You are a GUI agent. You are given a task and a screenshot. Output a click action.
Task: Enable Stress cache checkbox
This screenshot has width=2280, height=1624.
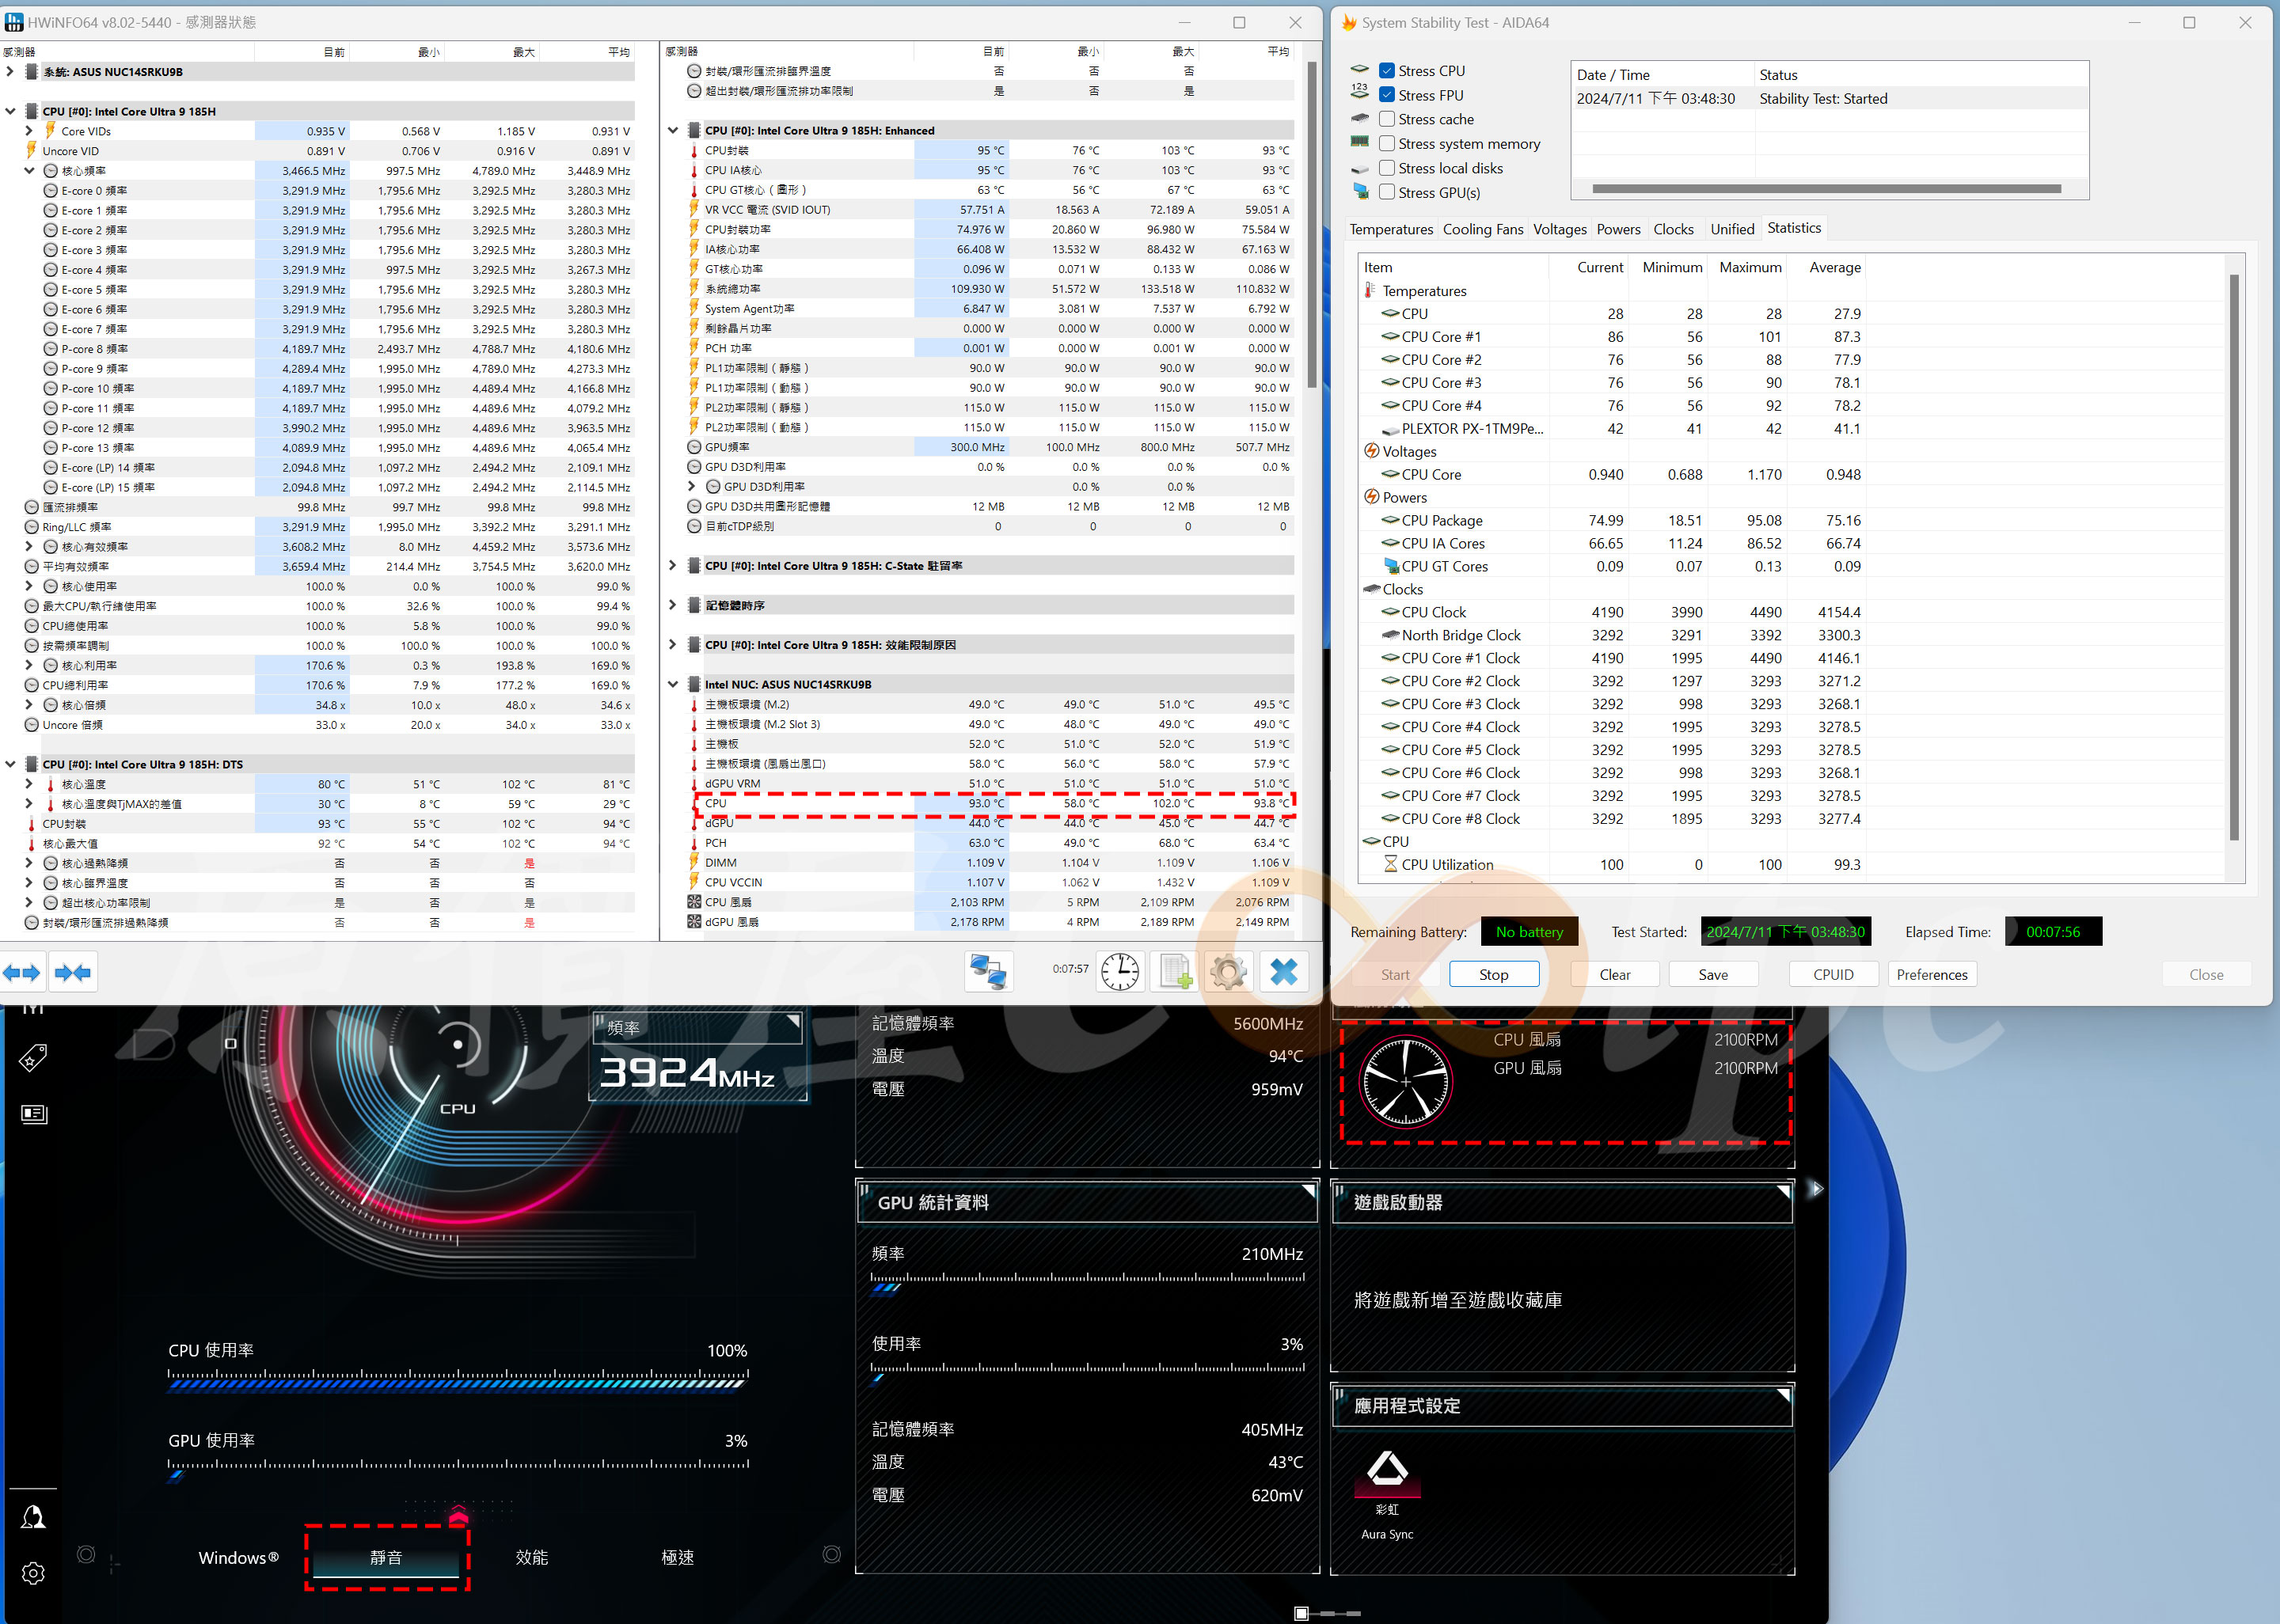(x=1387, y=119)
